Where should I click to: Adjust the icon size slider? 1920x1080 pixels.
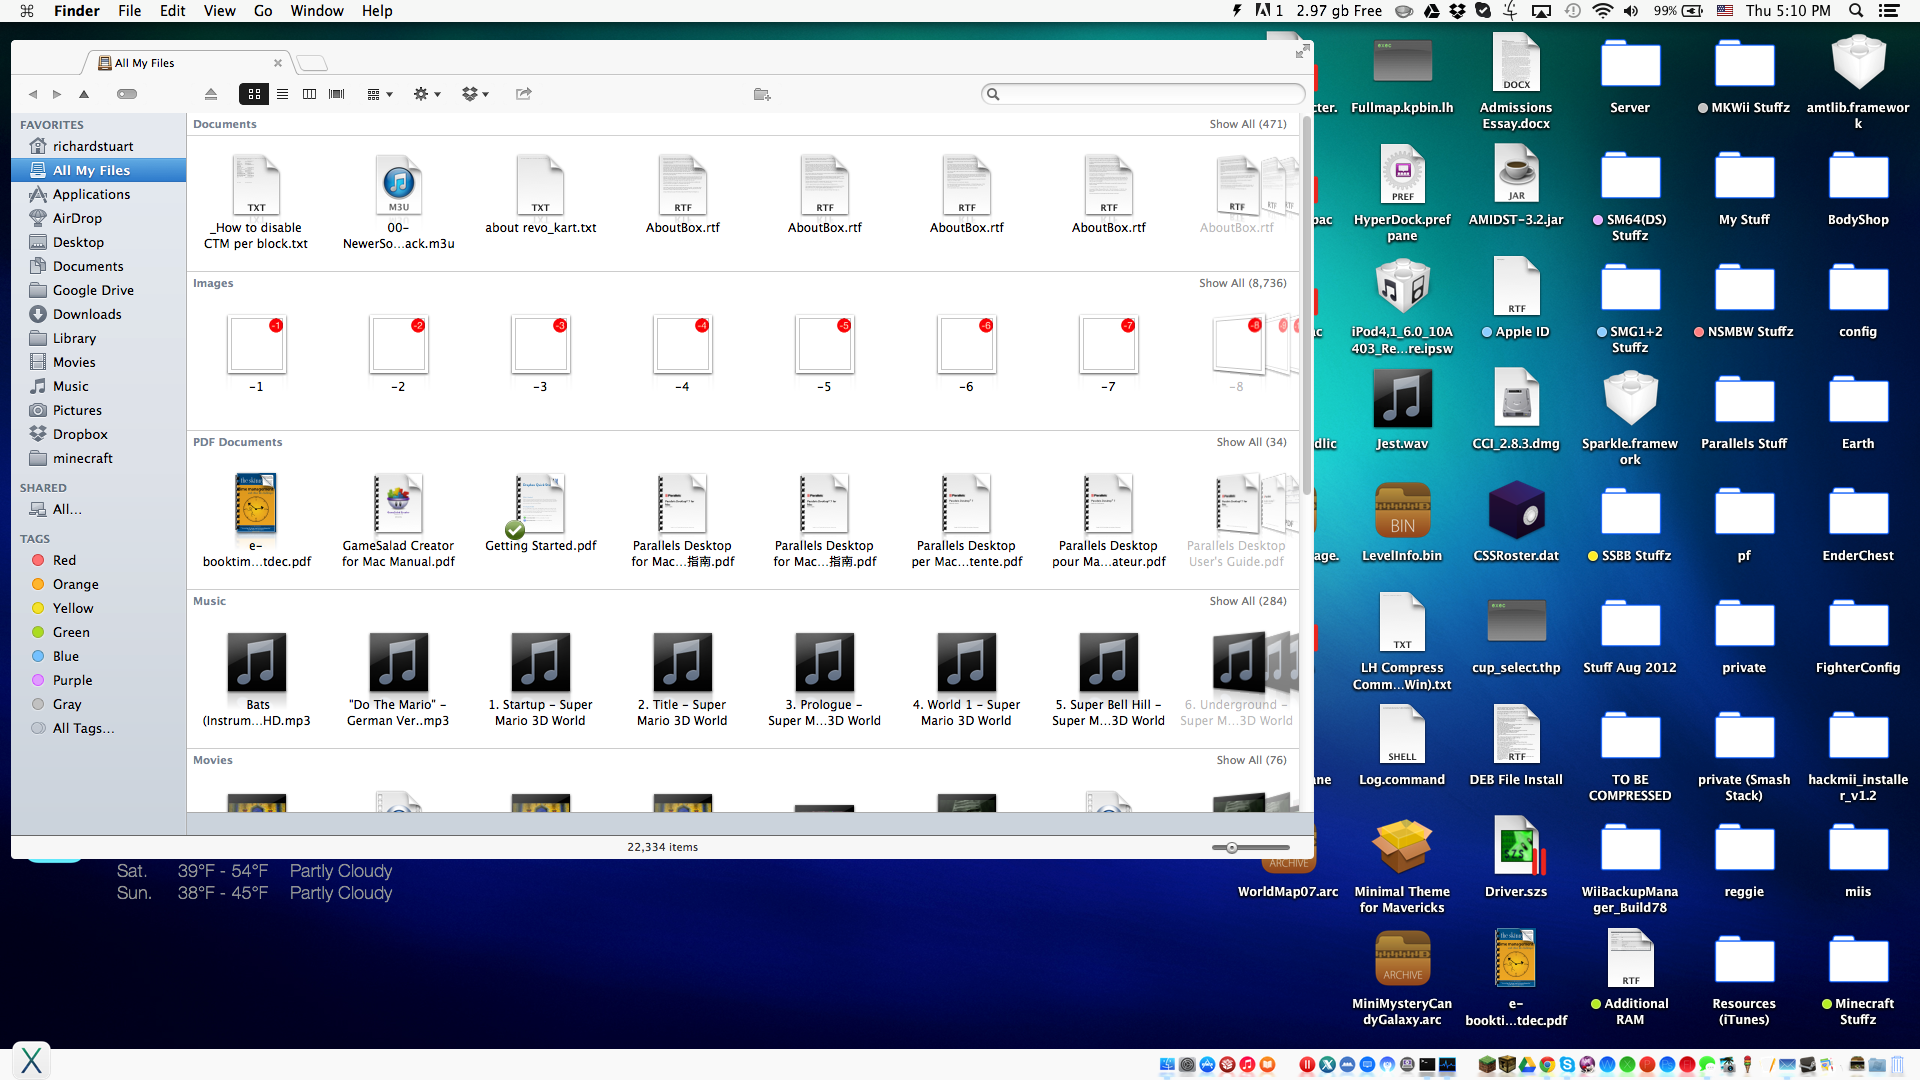[x=1232, y=847]
